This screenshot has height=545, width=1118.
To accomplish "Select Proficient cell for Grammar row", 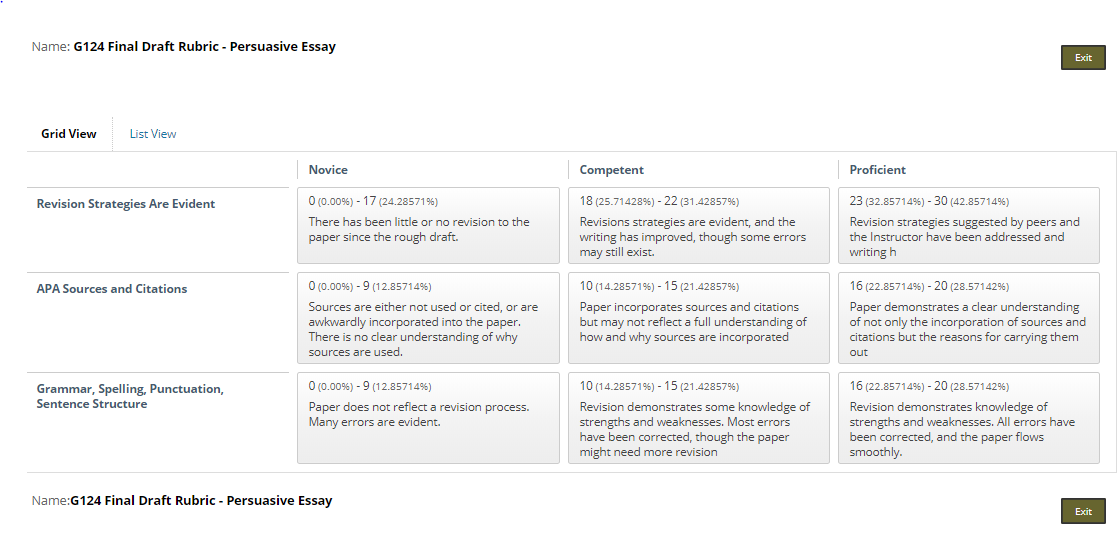I will [969, 418].
